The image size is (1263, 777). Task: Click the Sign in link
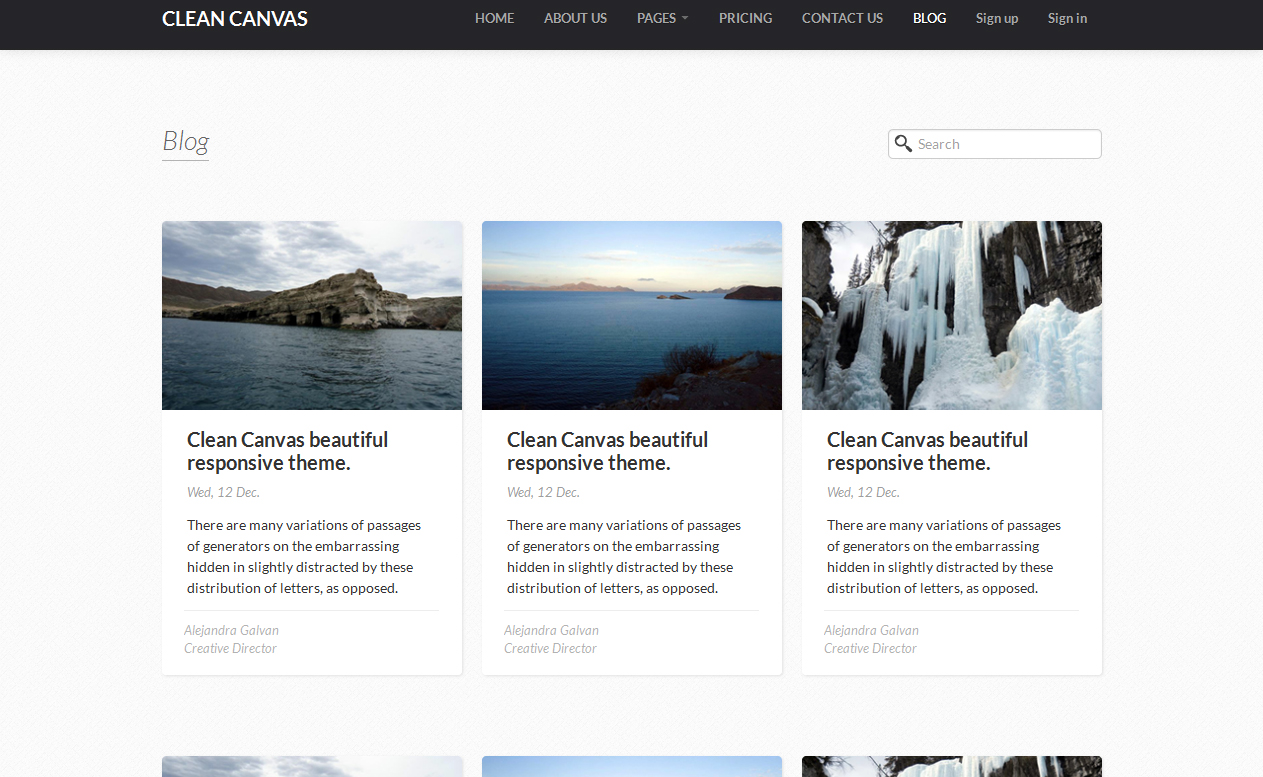click(1067, 18)
